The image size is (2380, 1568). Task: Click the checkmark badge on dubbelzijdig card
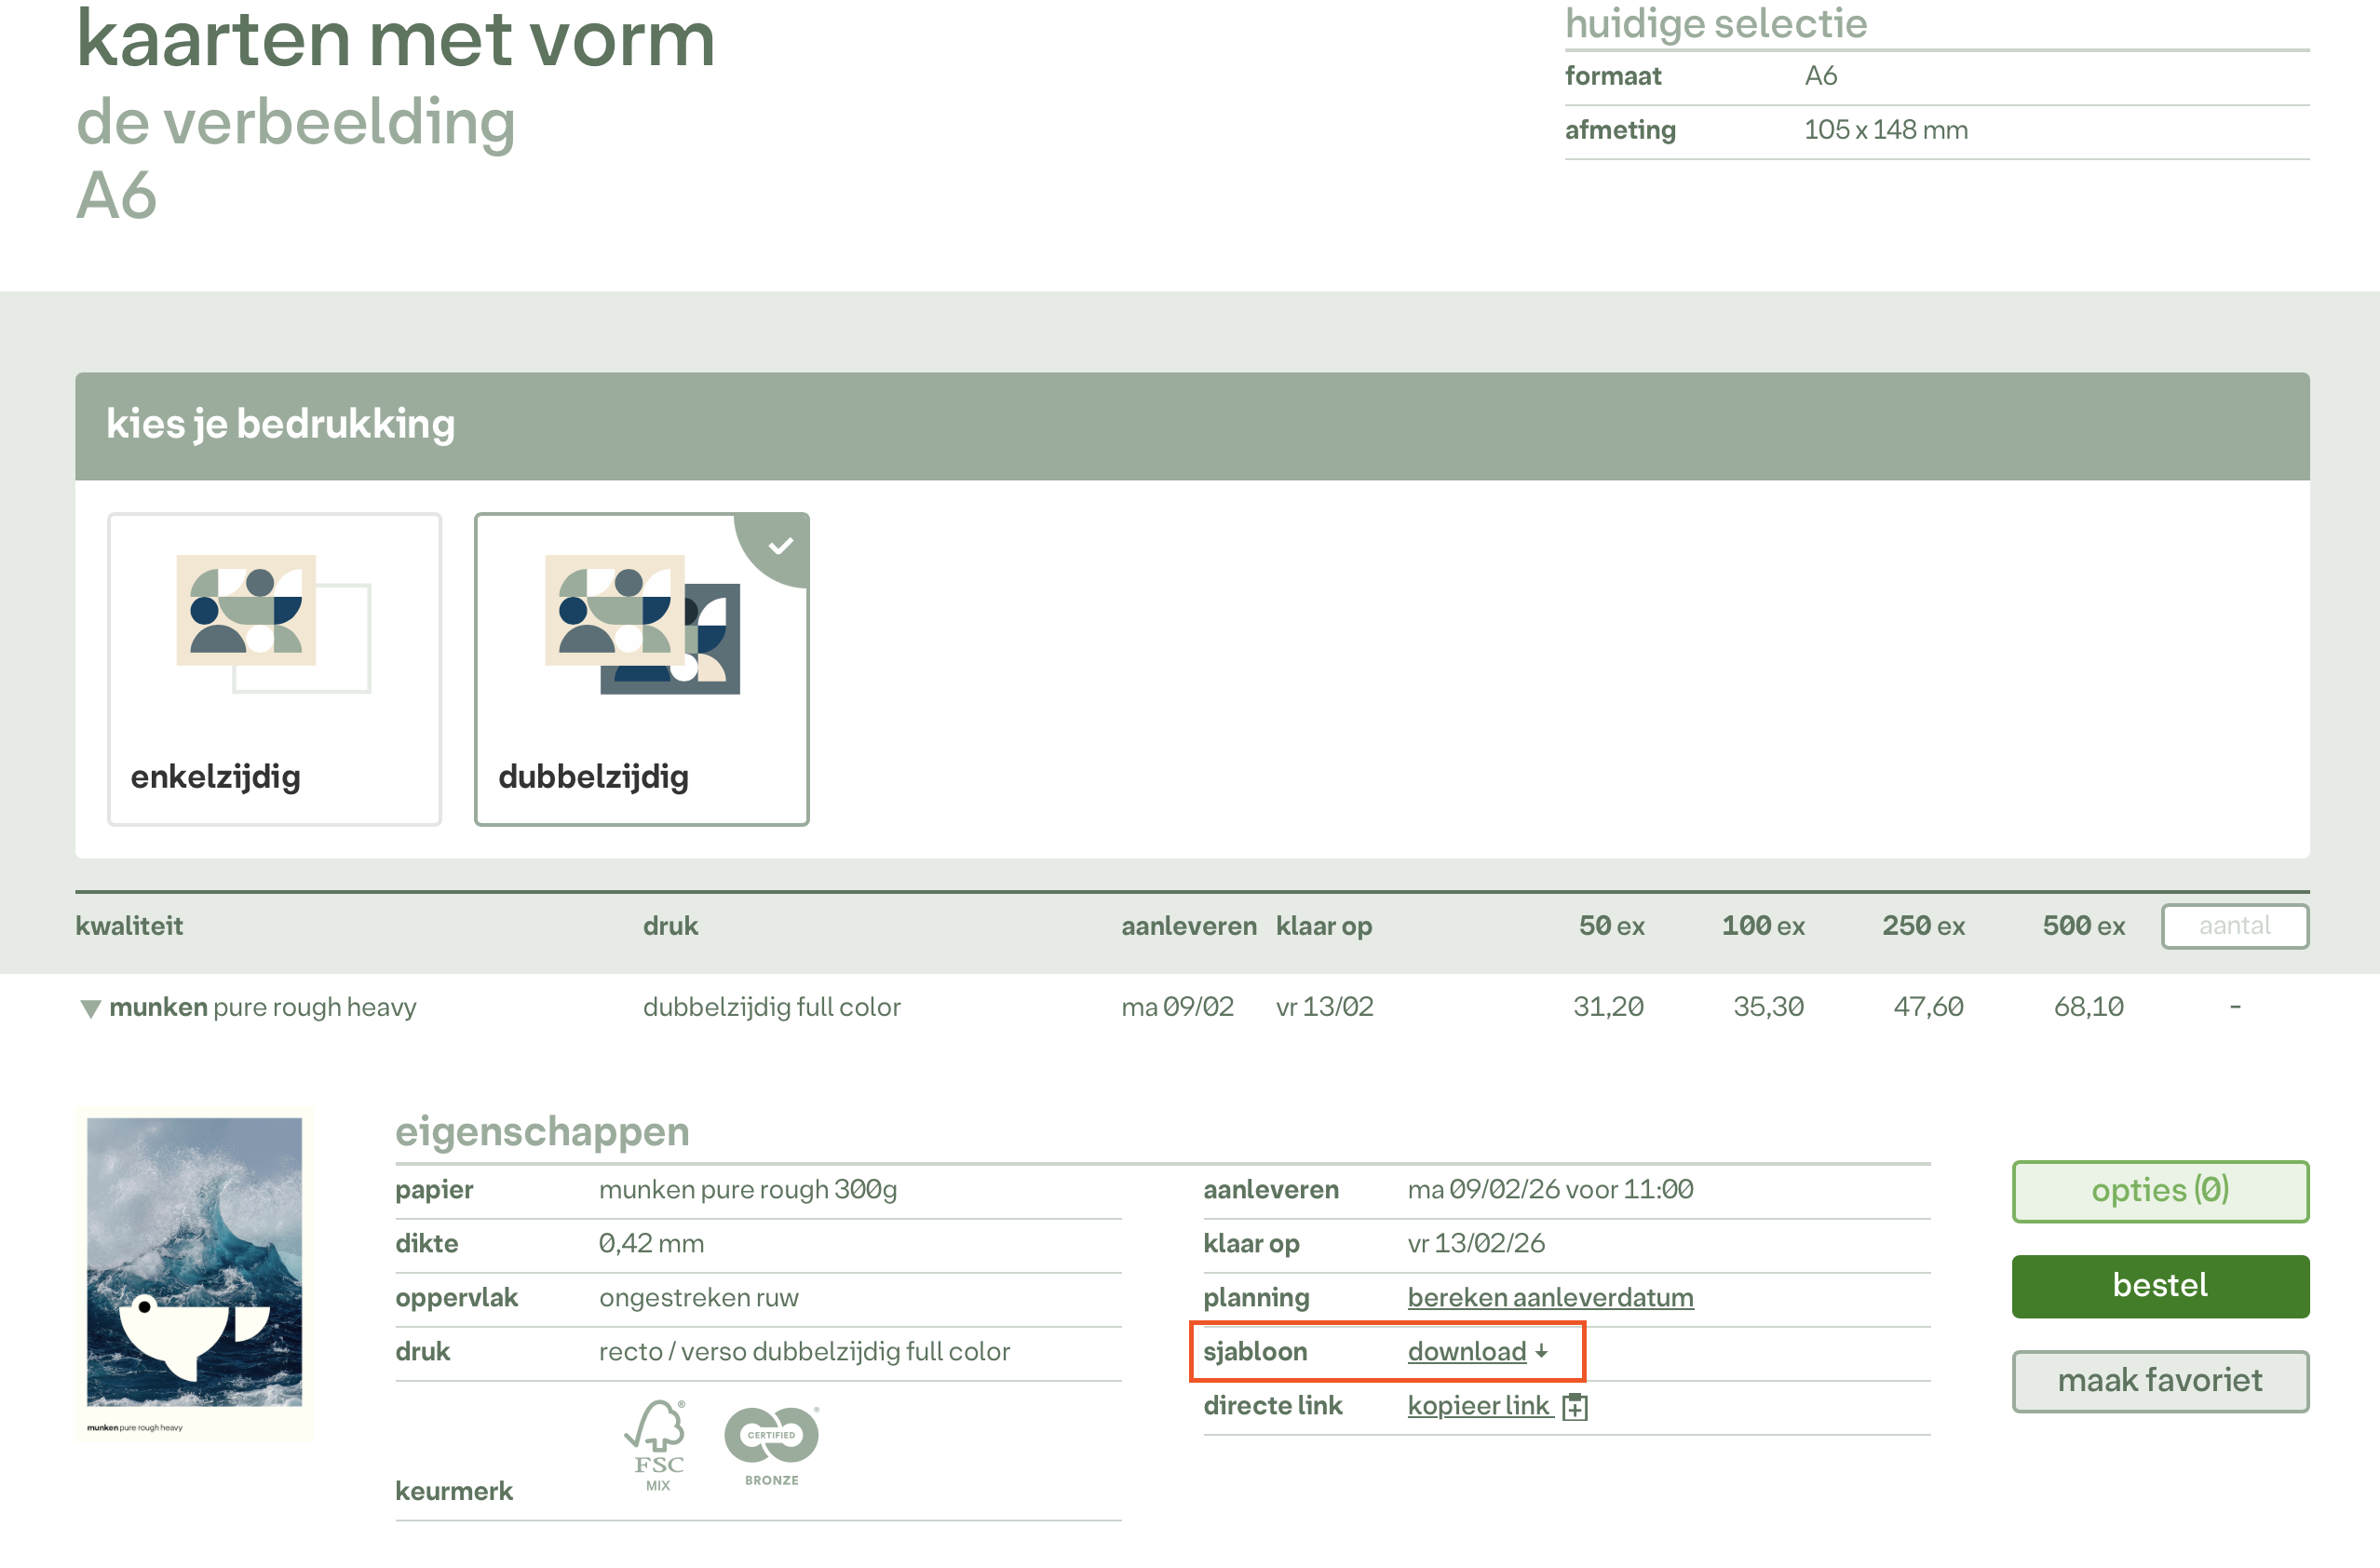[781, 545]
